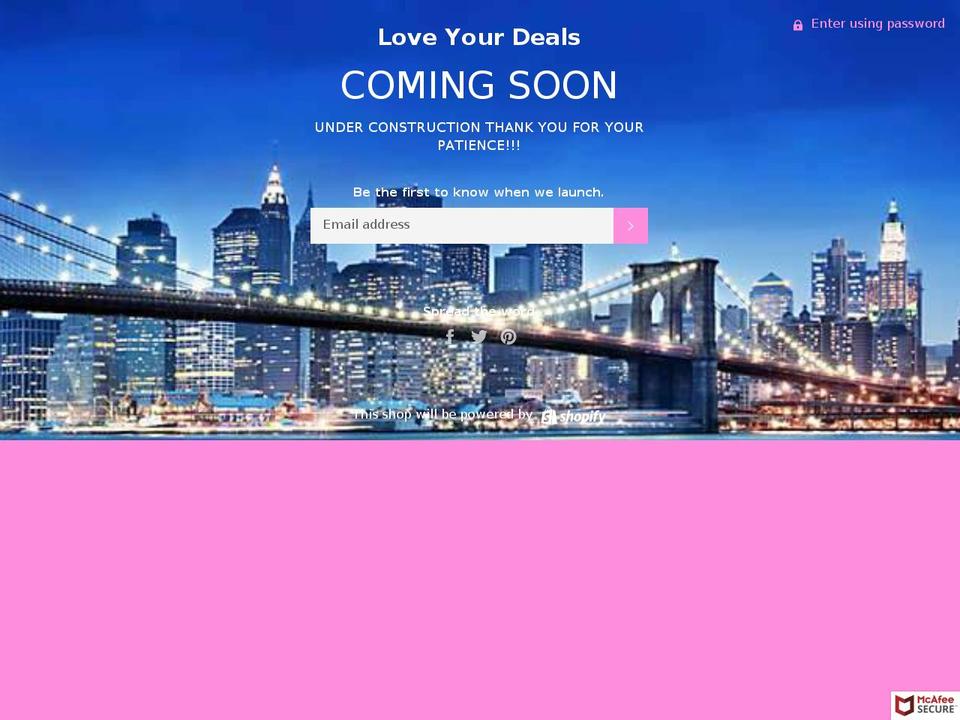960x720 pixels.
Task: Focus the Email address field
Action: (462, 226)
